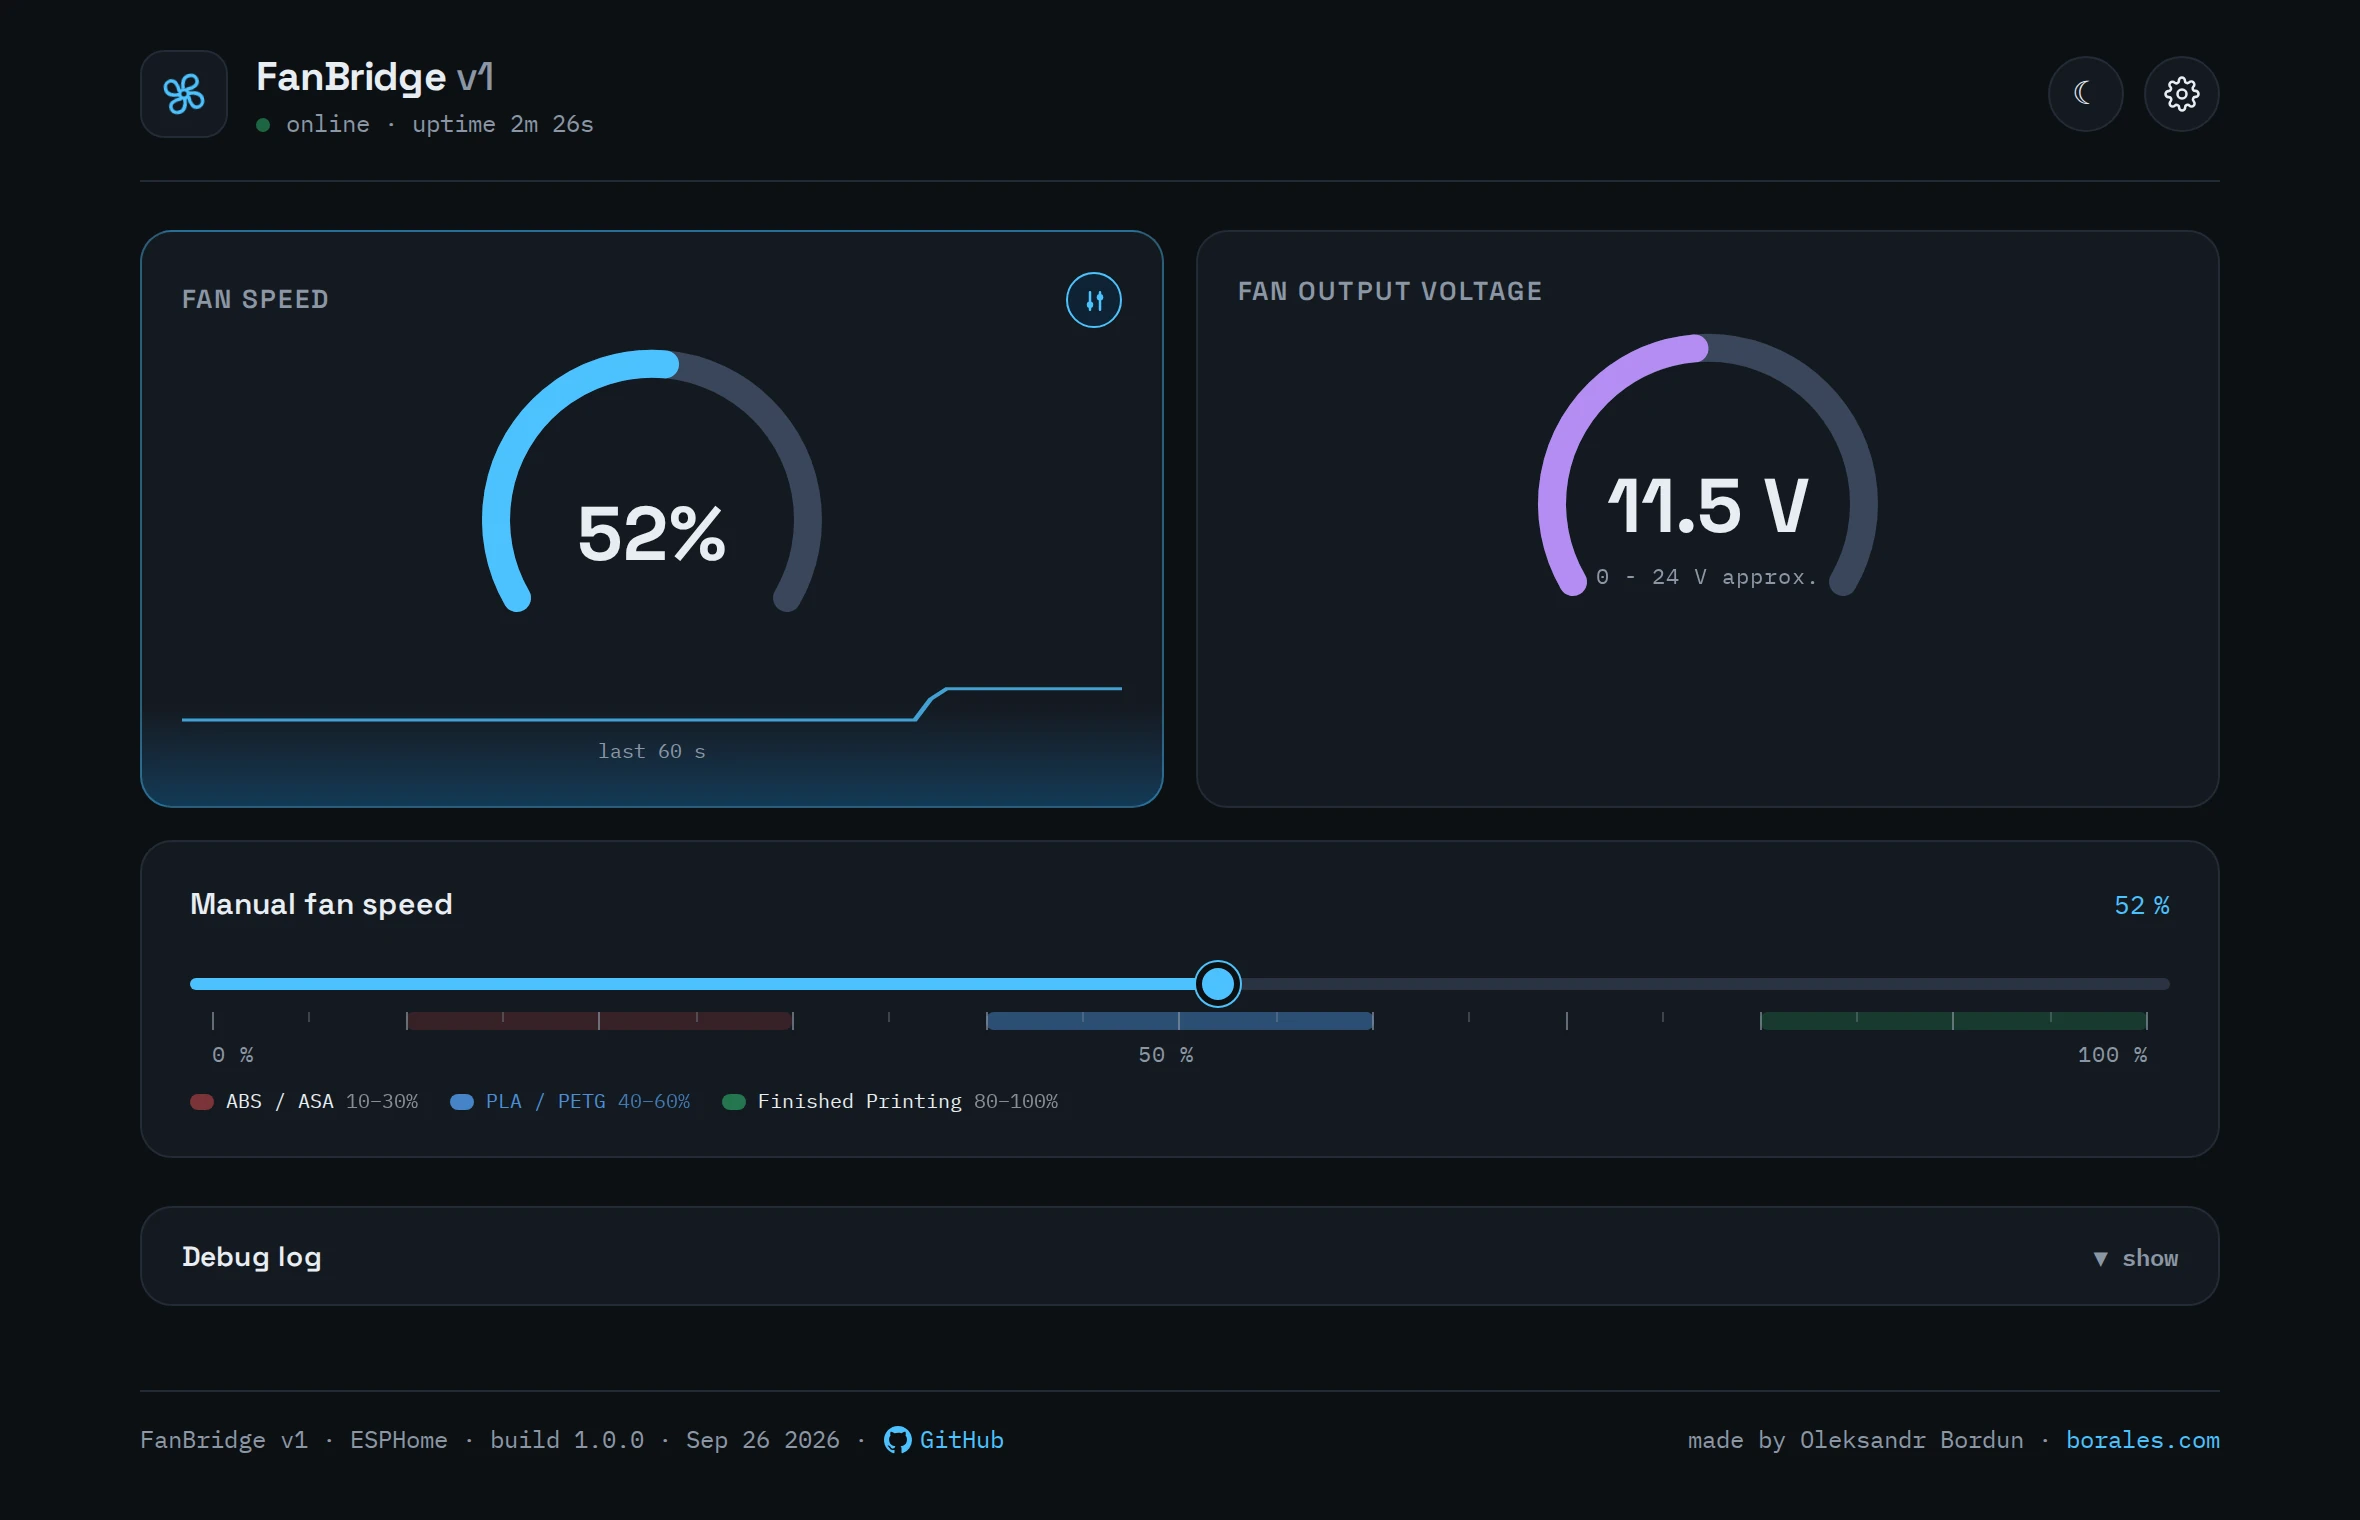Click the "Sep 26 2026" footer date
The height and width of the screenshot is (1520, 2360).
pos(762,1440)
